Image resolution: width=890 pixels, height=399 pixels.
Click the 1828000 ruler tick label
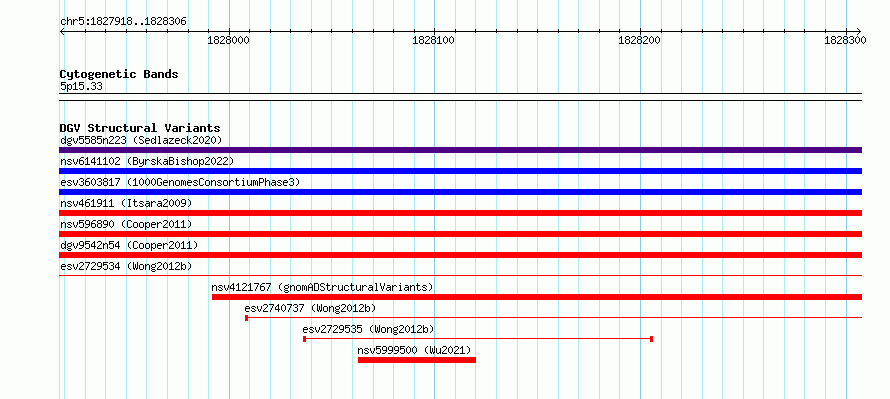click(229, 40)
